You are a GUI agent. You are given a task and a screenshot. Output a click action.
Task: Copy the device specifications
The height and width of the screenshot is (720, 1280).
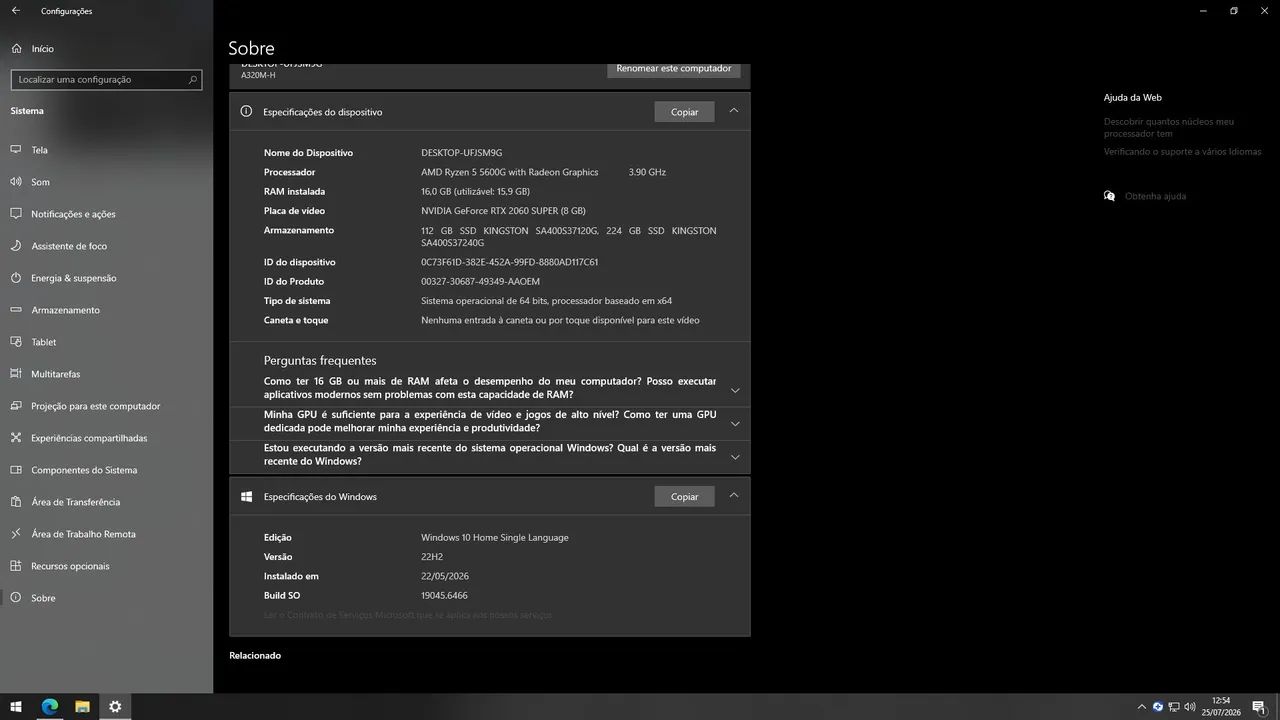(684, 112)
